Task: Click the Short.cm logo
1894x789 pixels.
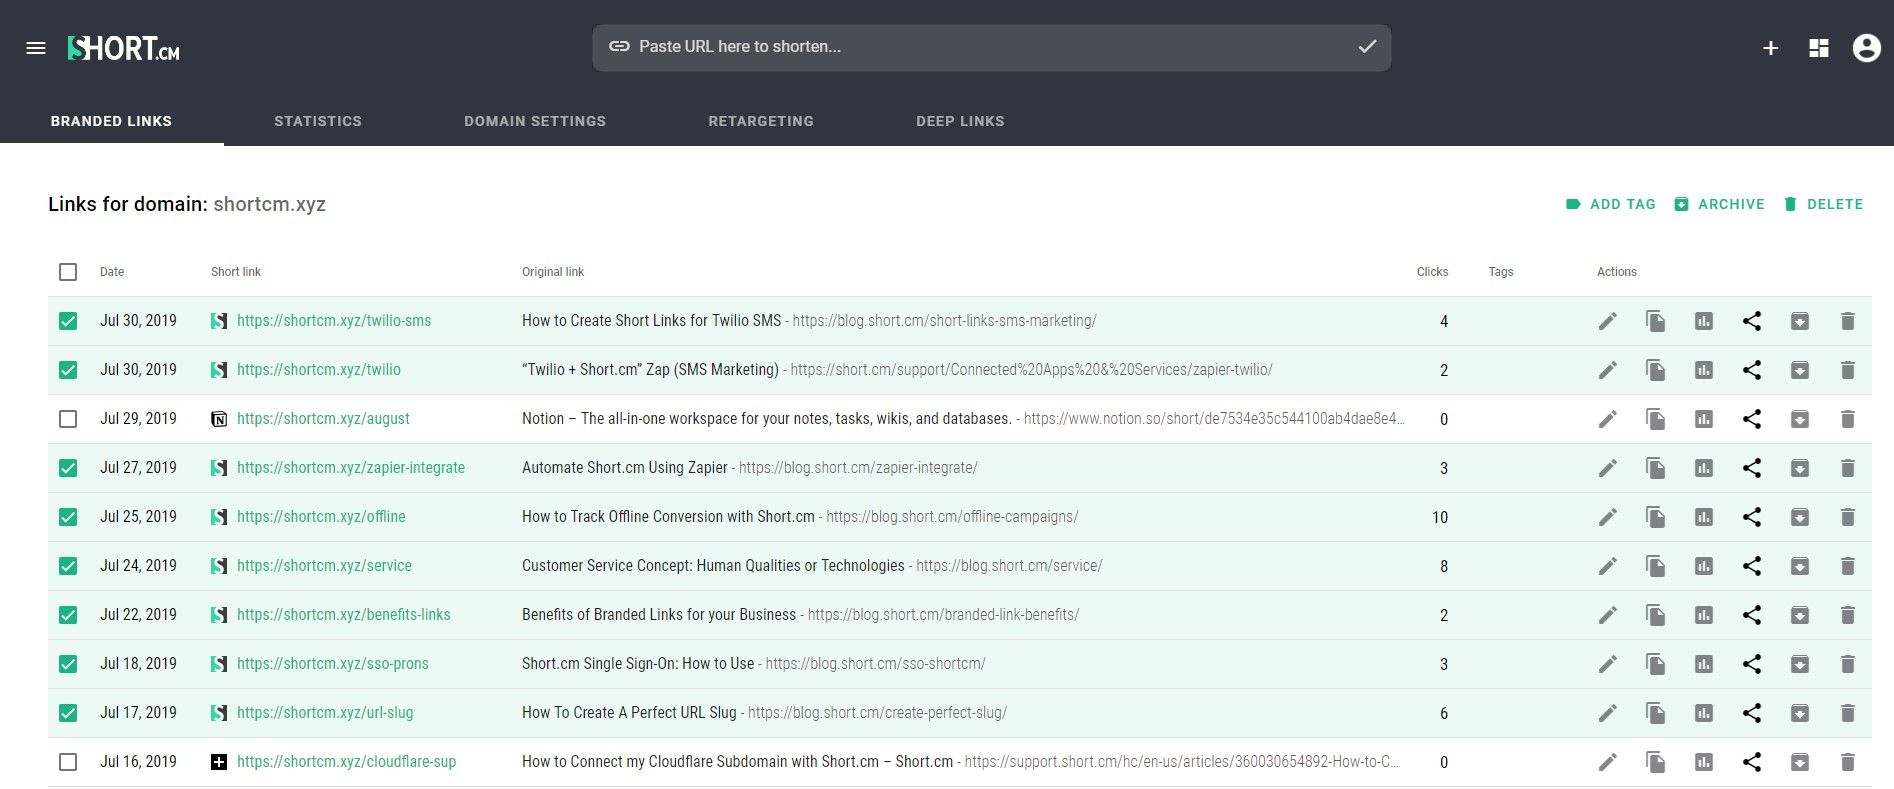Action: coord(123,48)
